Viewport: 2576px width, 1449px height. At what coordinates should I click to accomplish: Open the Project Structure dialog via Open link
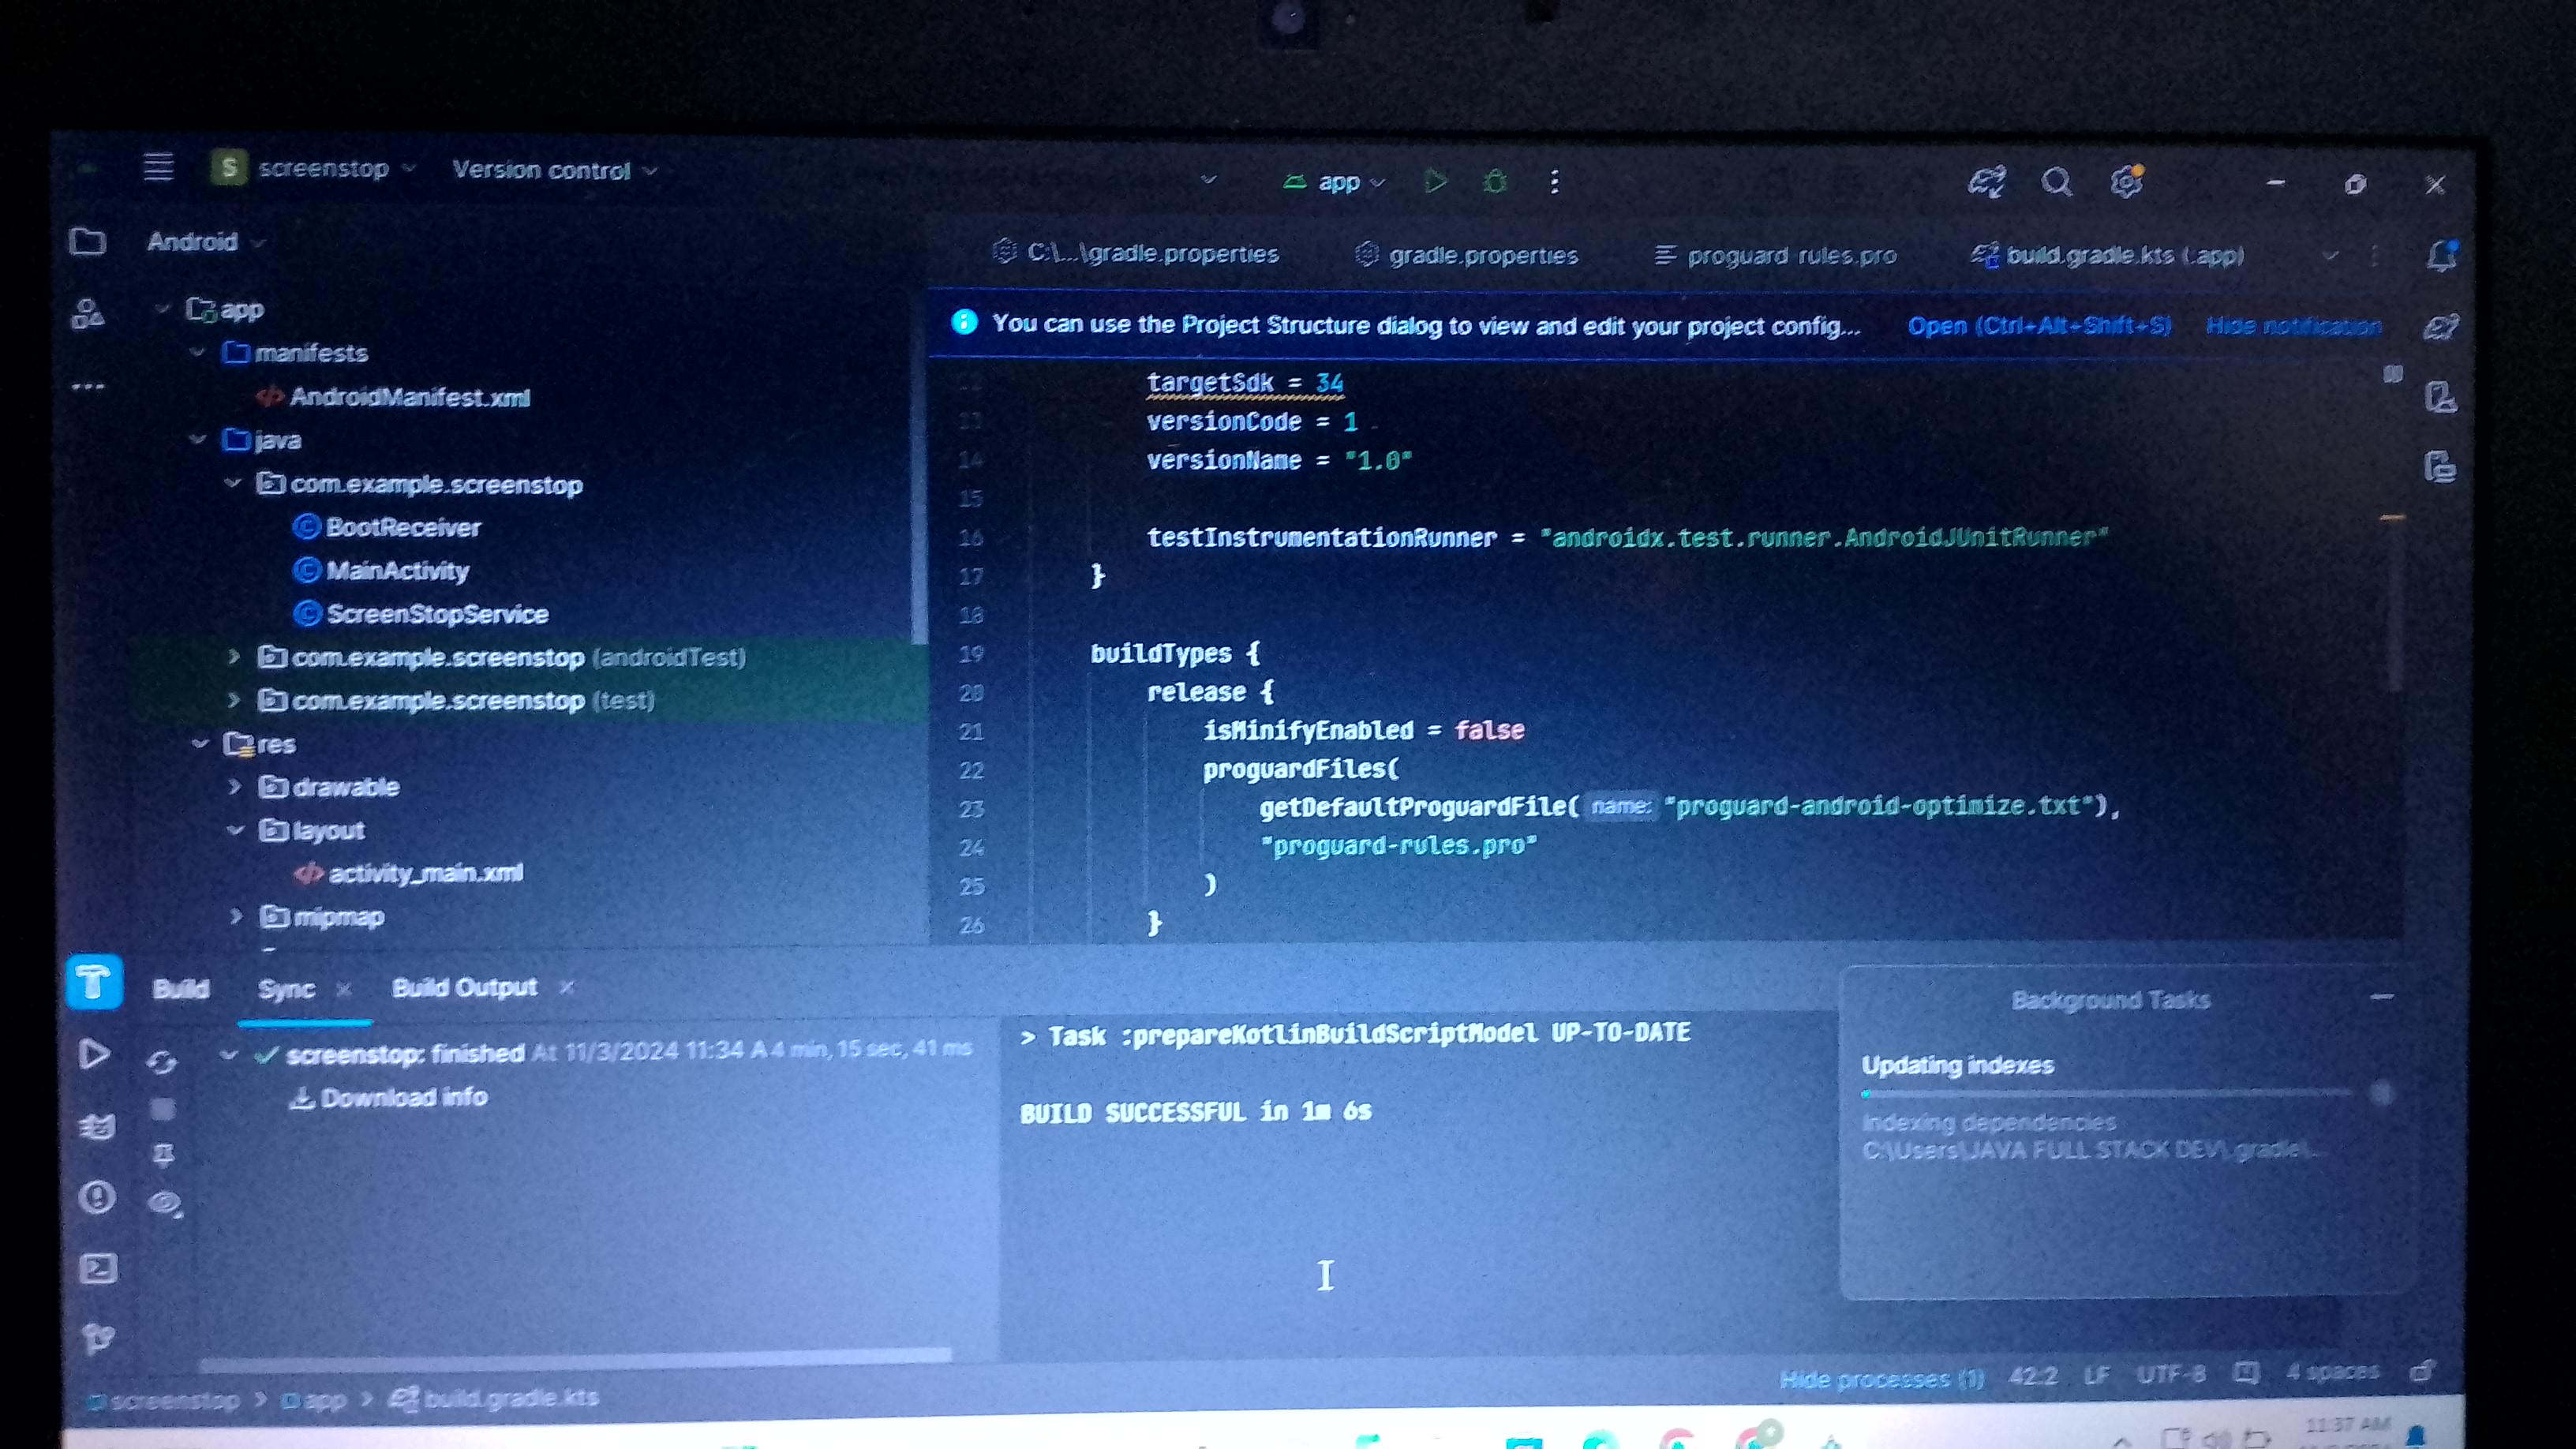click(2039, 326)
